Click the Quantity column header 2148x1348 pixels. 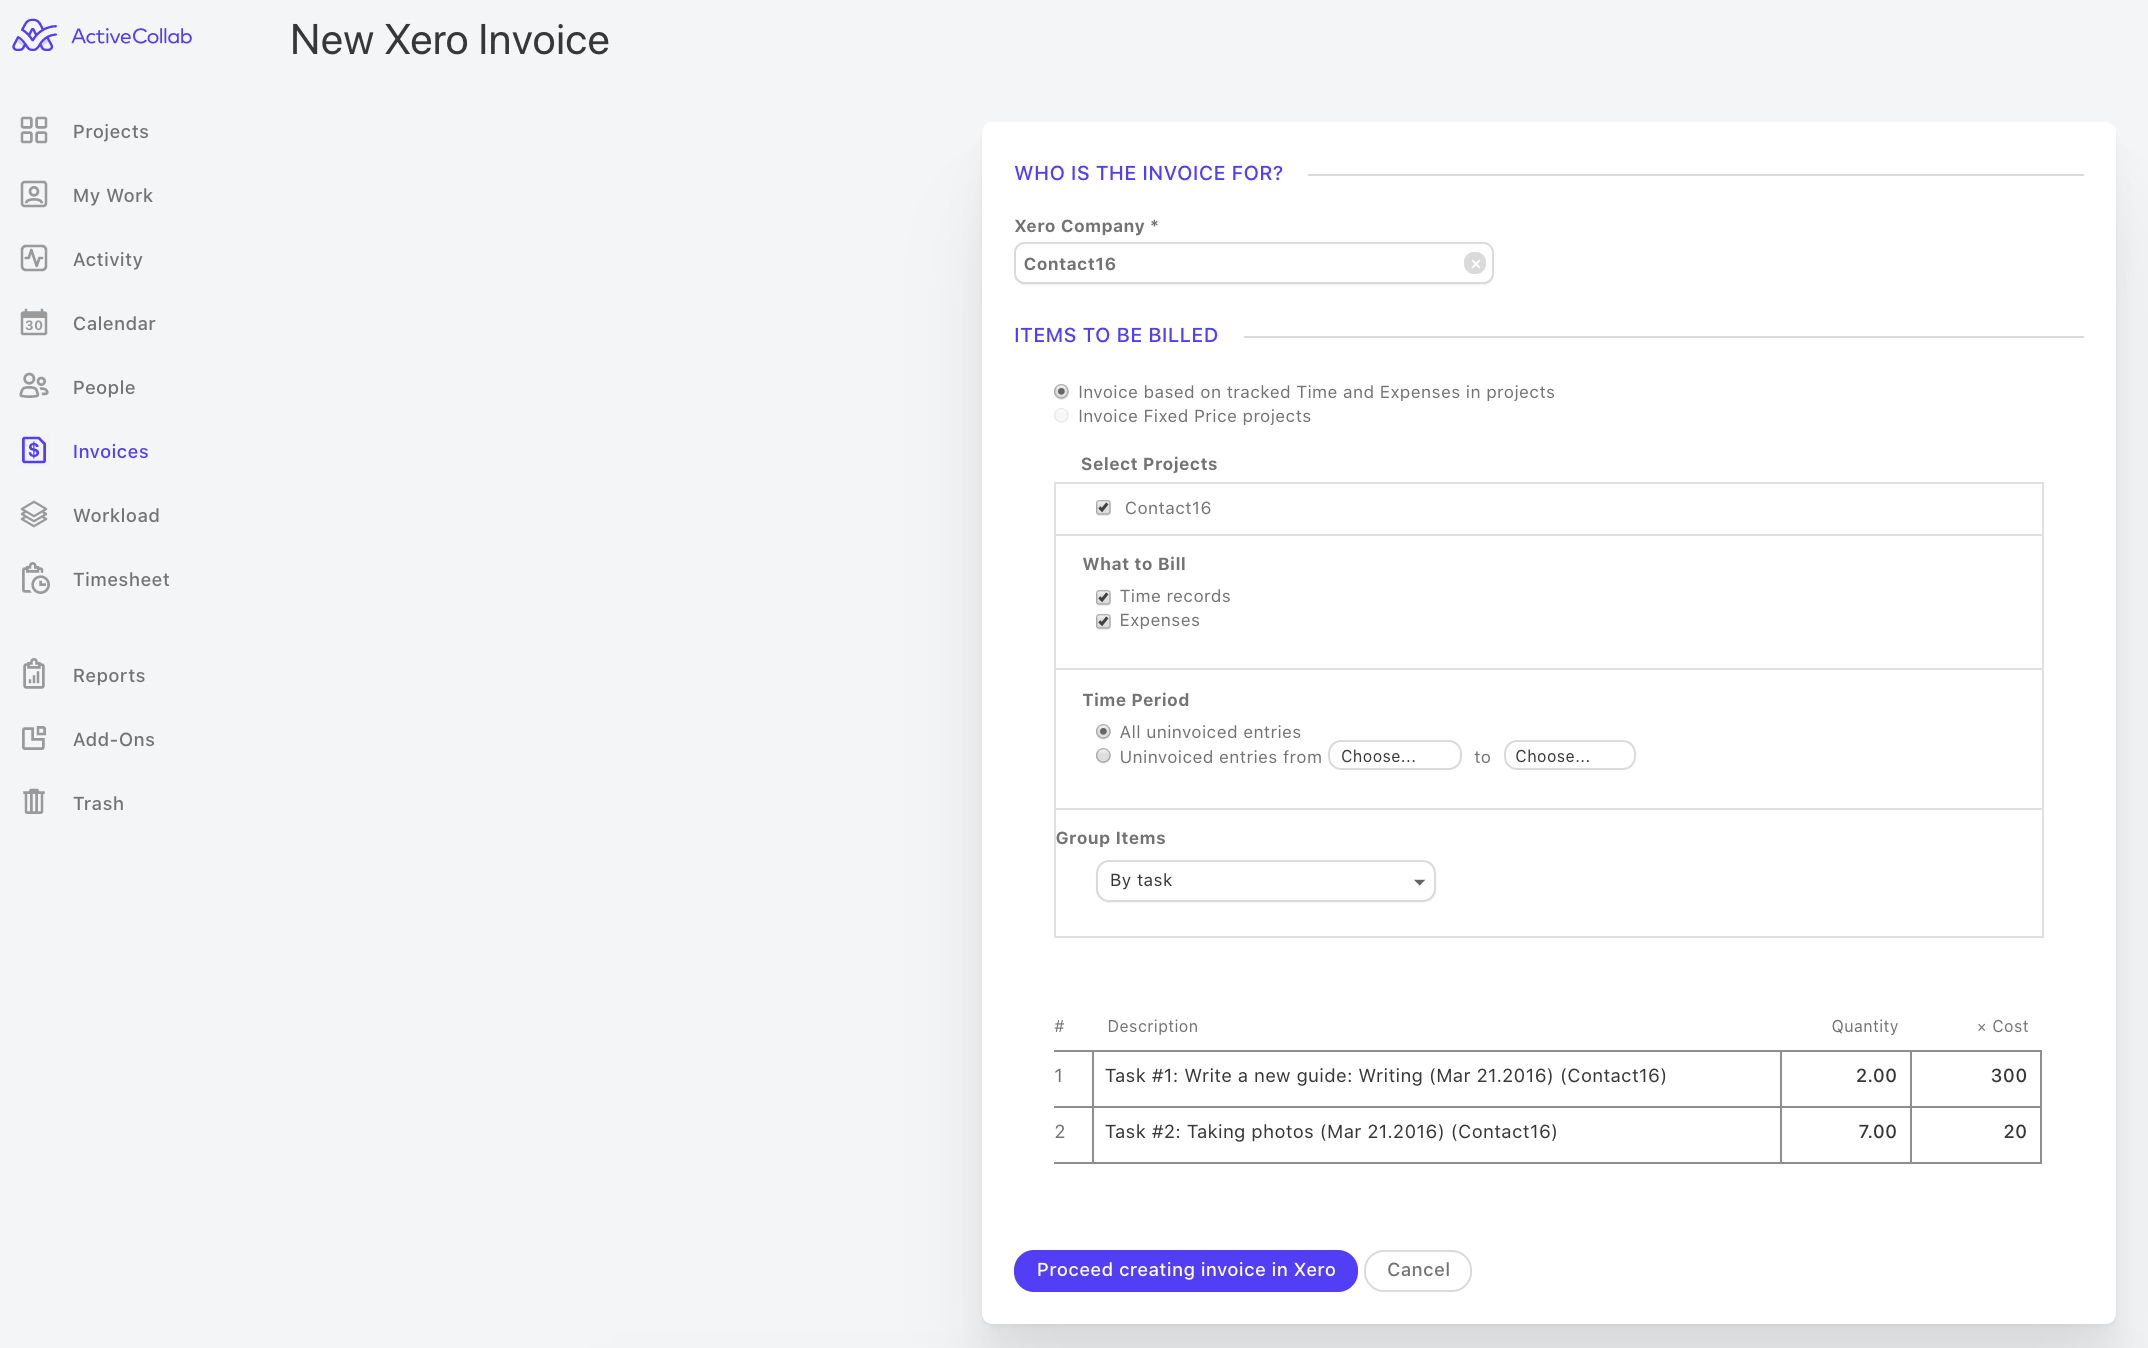pyautogui.click(x=1864, y=1026)
